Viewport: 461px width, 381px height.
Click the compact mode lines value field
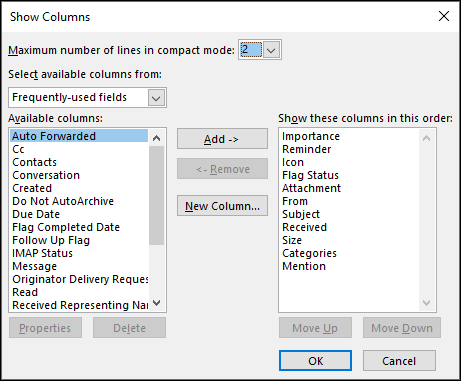pyautogui.click(x=251, y=50)
